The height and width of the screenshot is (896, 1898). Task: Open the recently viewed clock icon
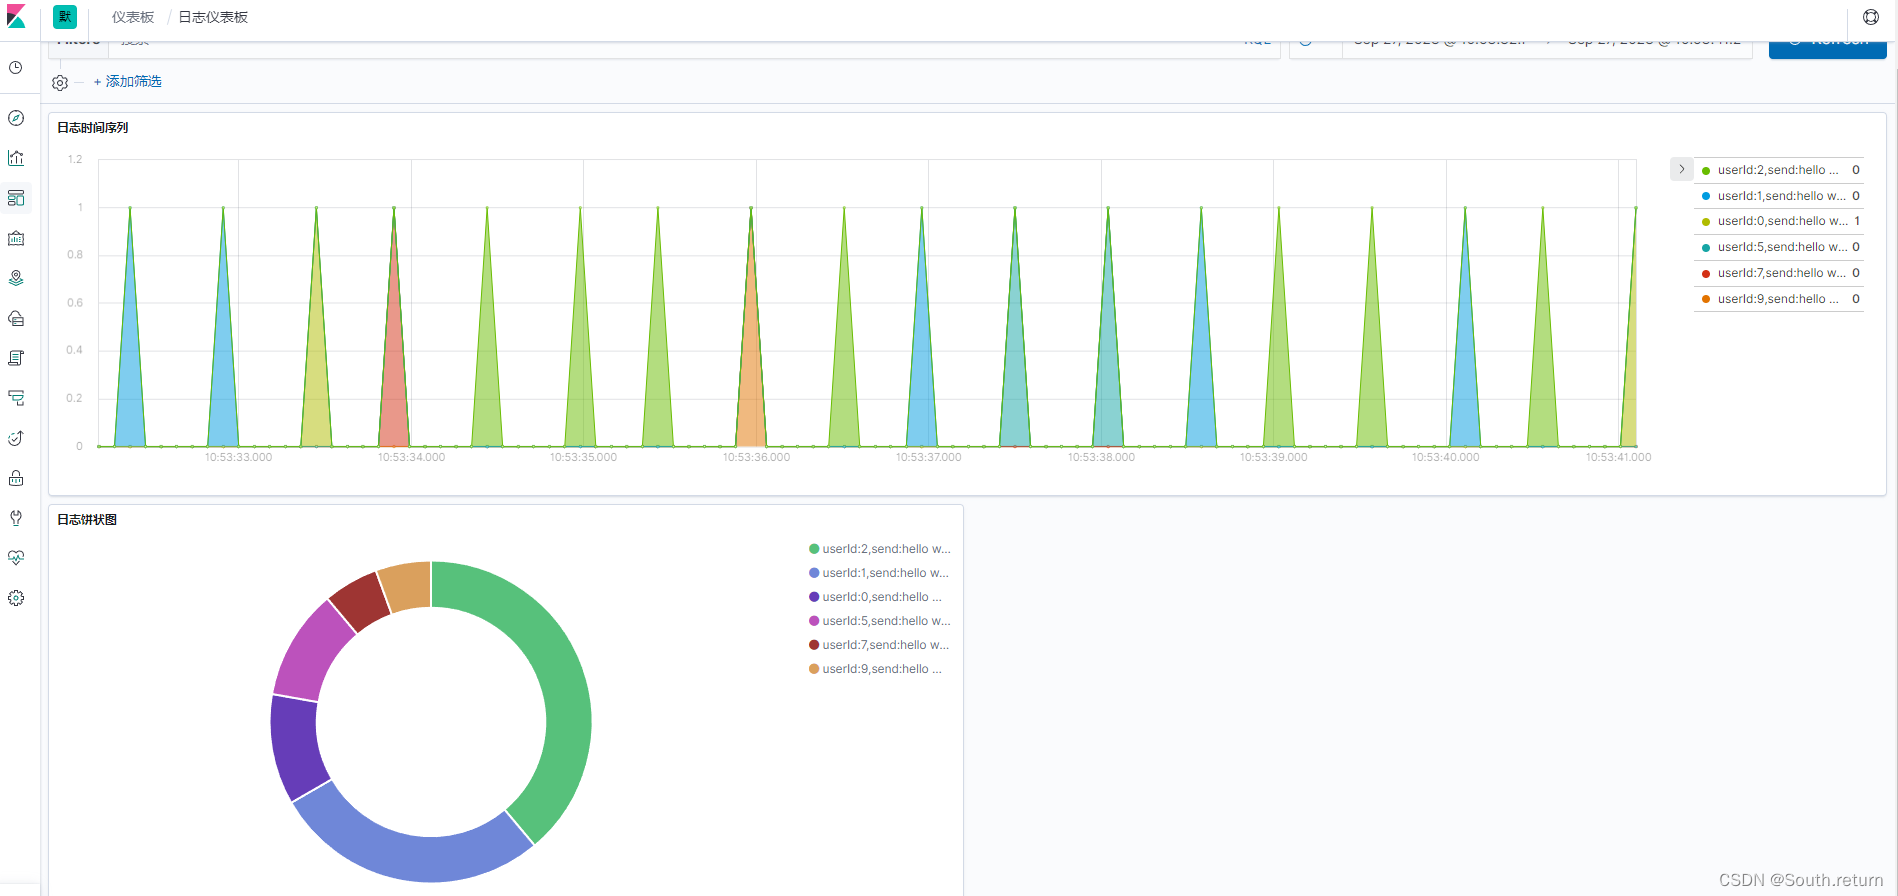coord(16,68)
